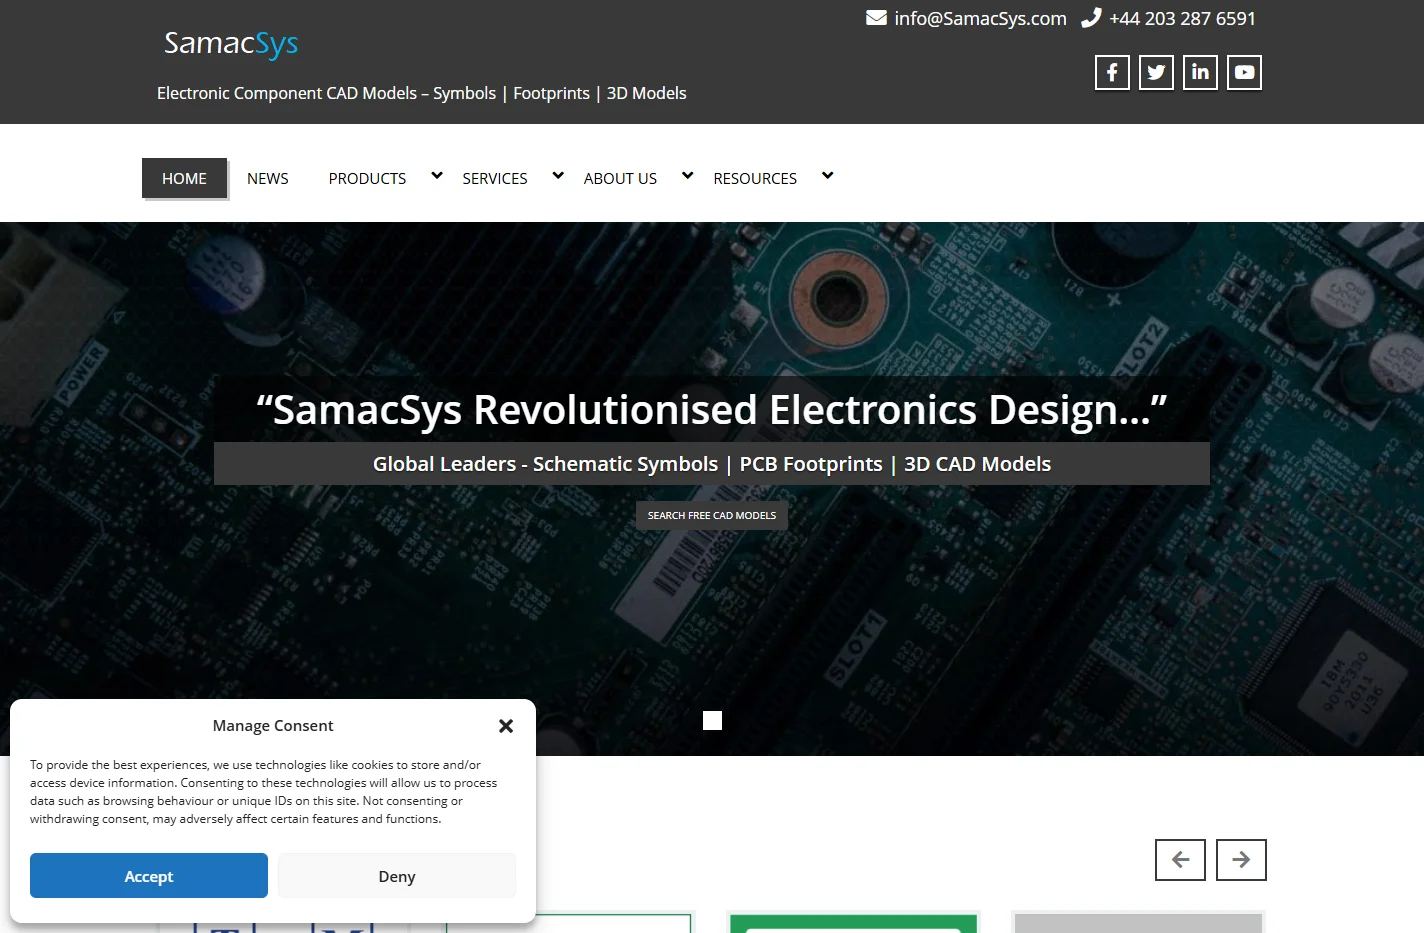The width and height of the screenshot is (1424, 933).
Task: Click the Electronic Component CAD Models tagline
Action: (x=422, y=93)
